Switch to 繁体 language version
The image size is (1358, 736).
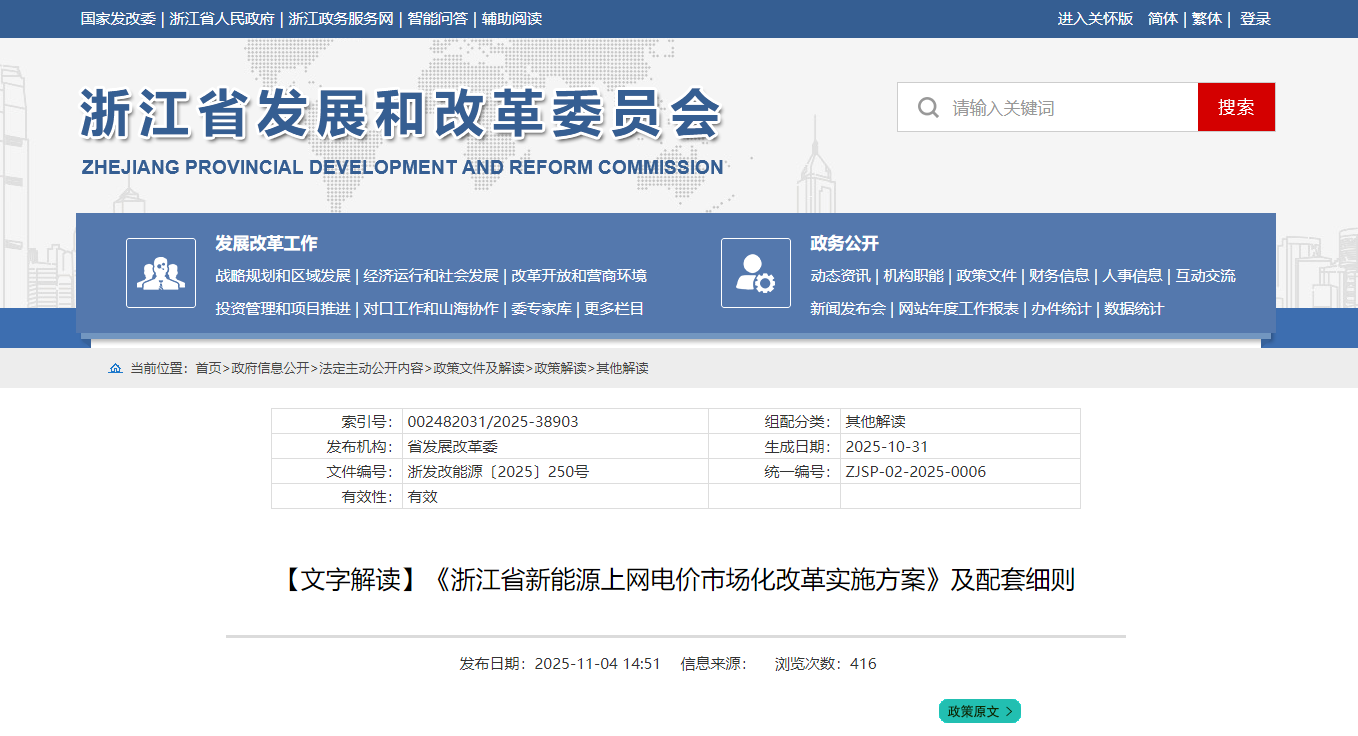(1206, 19)
